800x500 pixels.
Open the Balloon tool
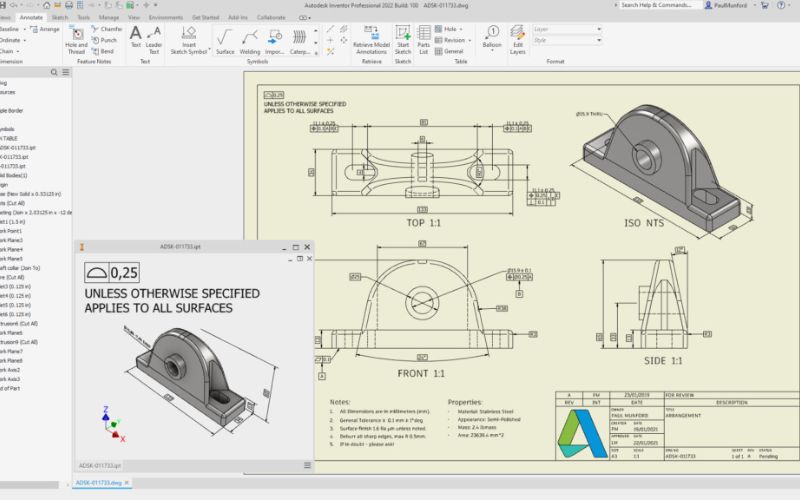click(x=492, y=38)
